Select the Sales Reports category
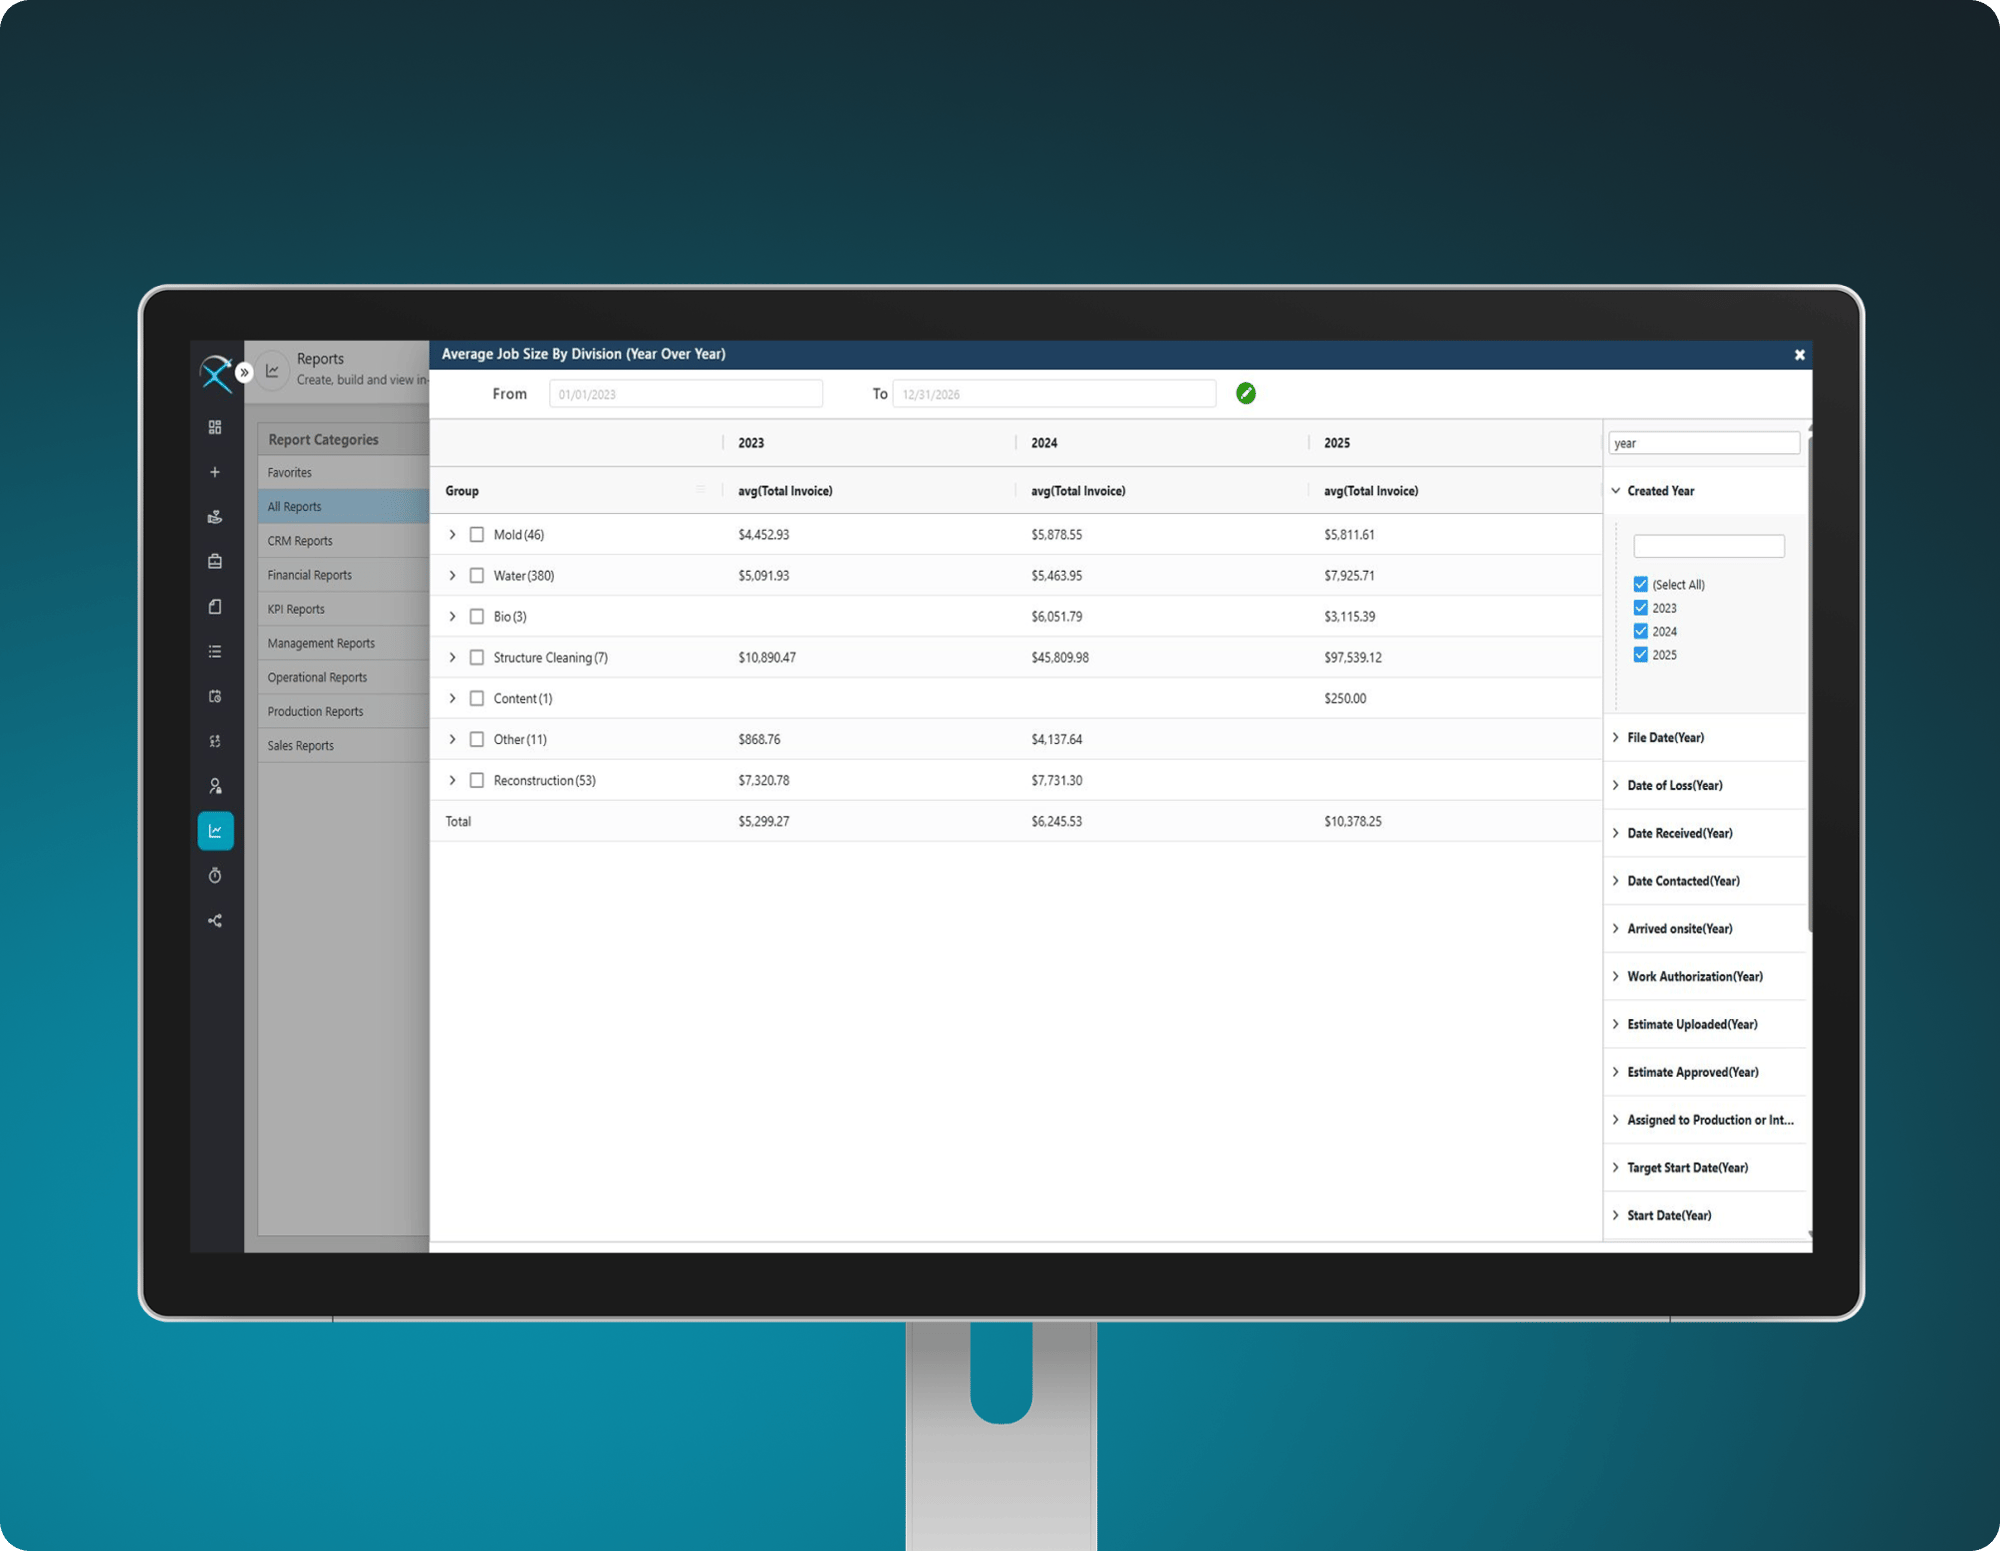Viewport: 2000px width, 1551px height. (301, 746)
